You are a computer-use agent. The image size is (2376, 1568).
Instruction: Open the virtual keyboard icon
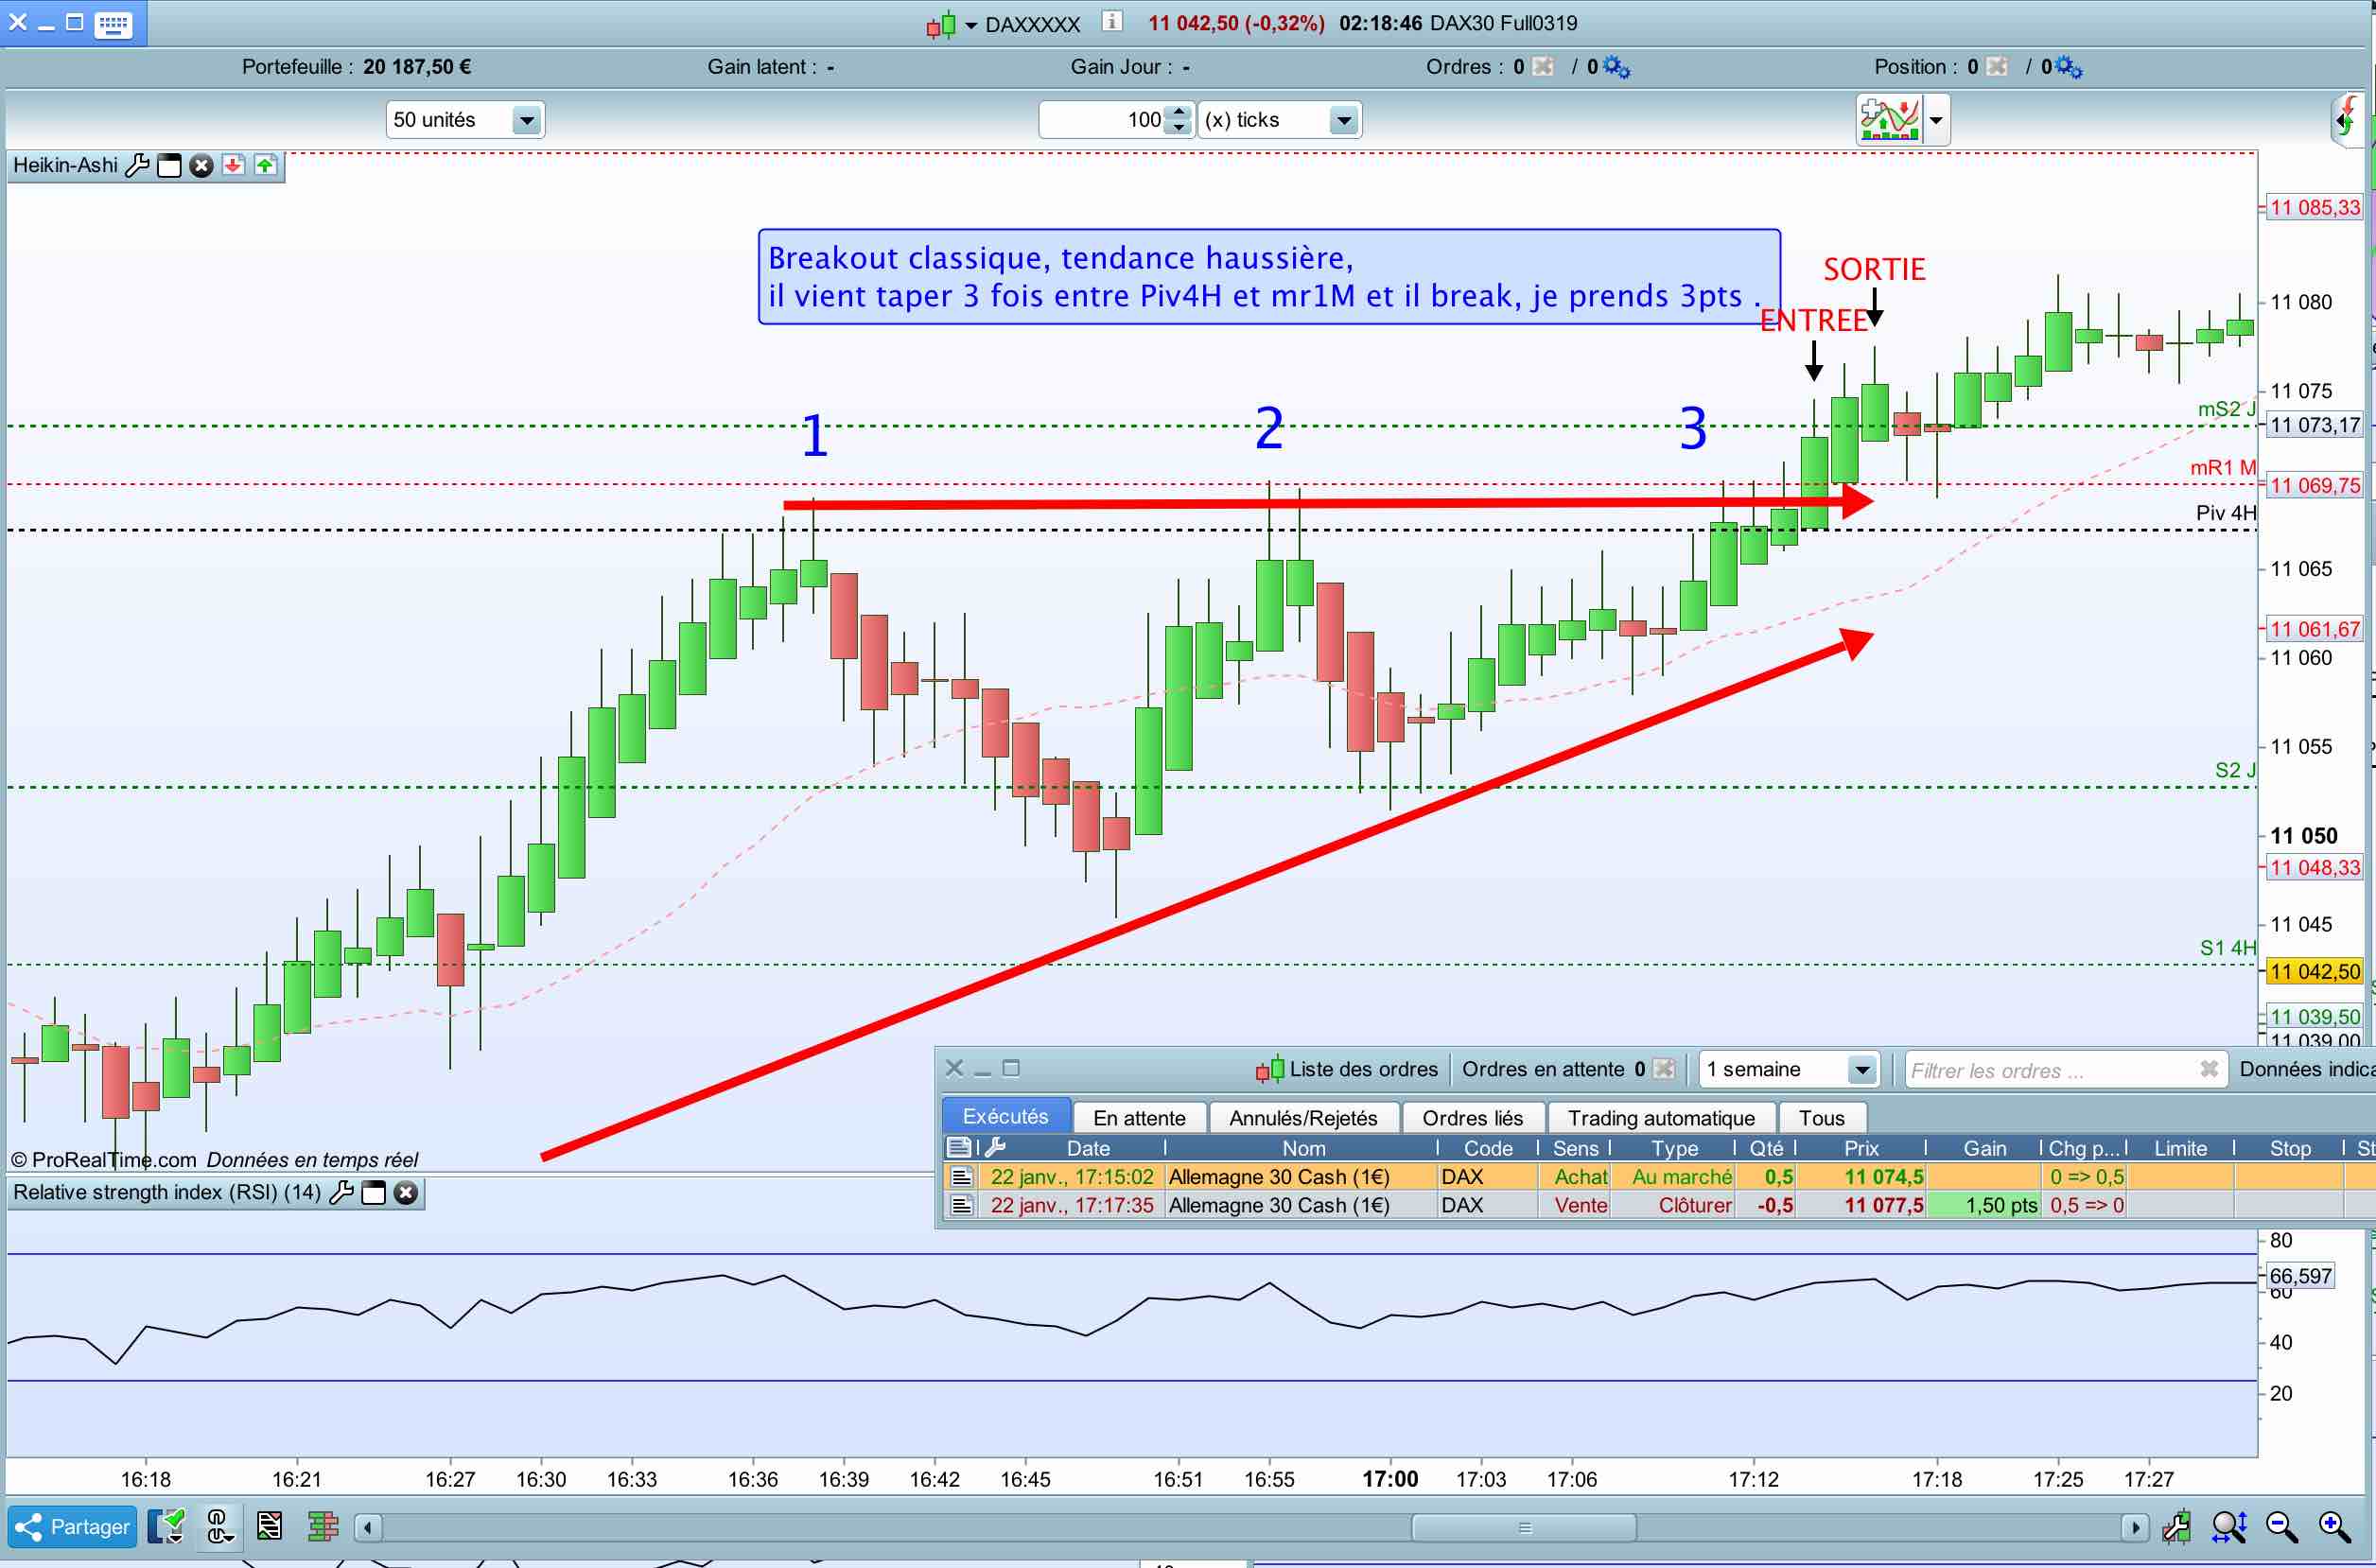pos(113,24)
